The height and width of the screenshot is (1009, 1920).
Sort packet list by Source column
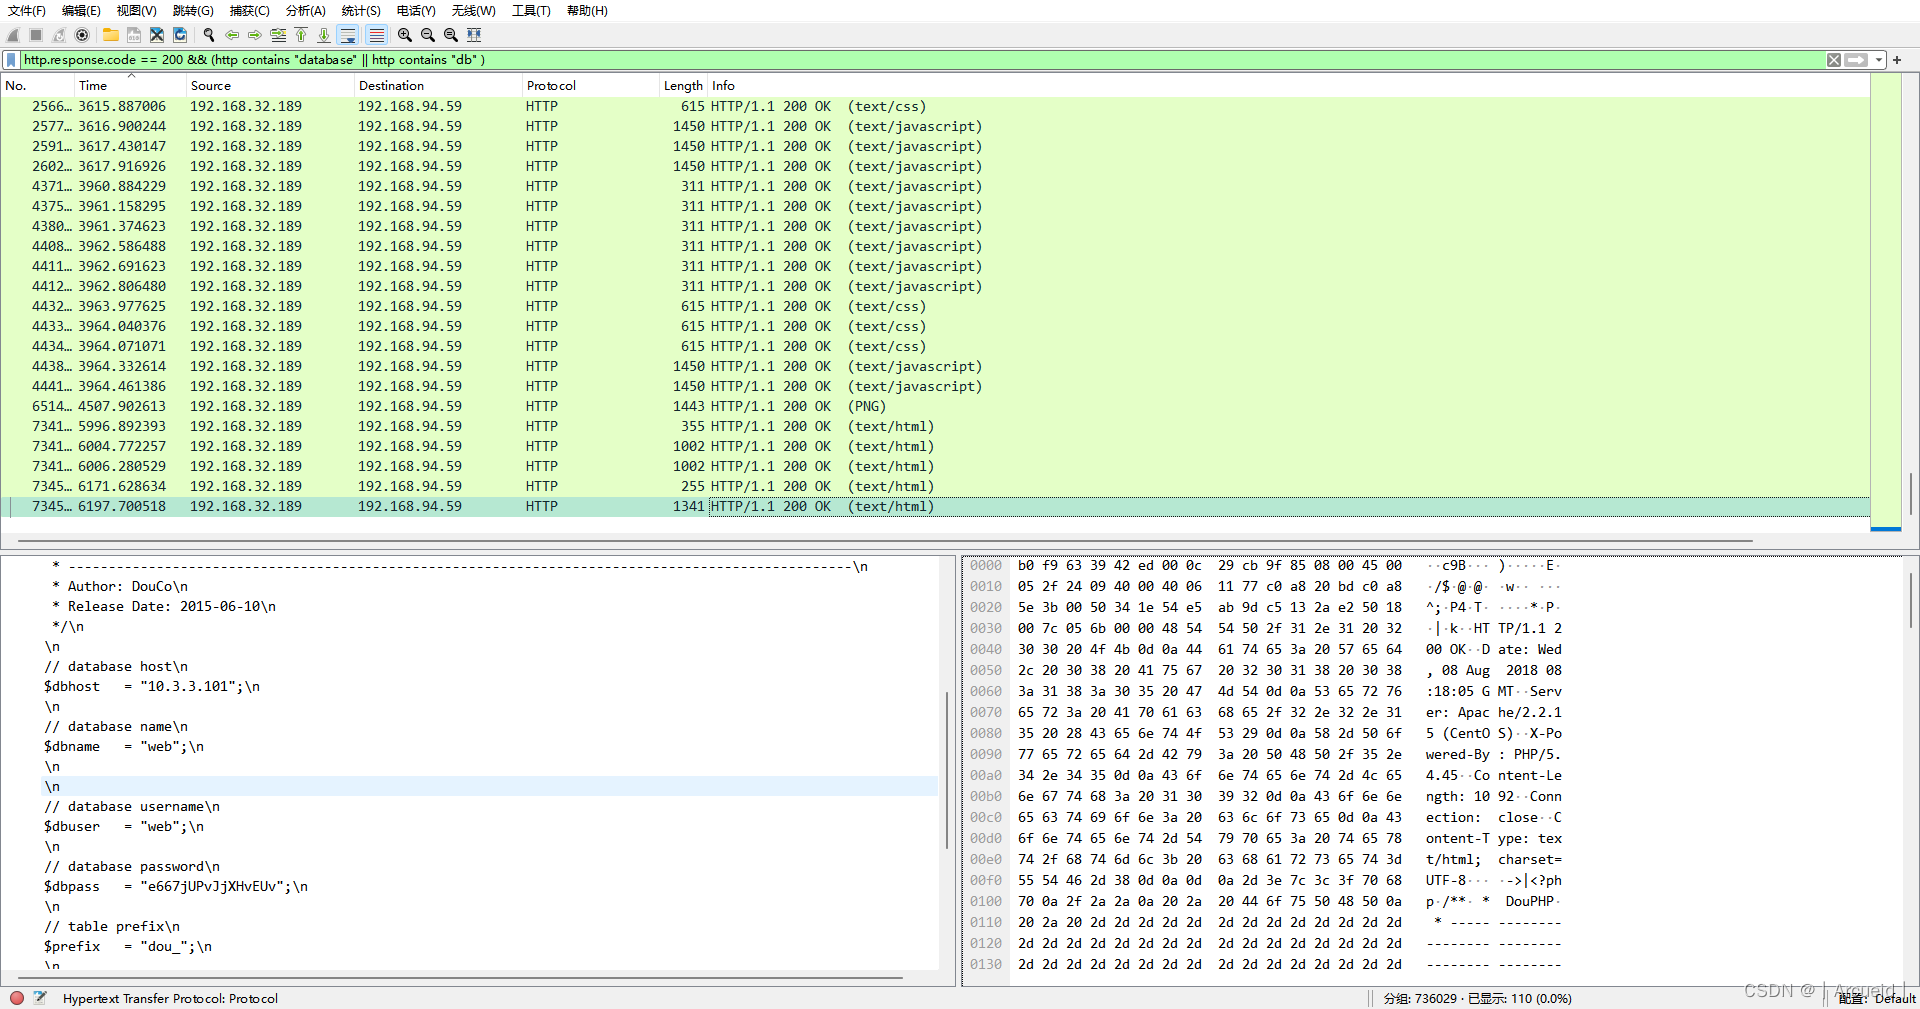[271, 86]
